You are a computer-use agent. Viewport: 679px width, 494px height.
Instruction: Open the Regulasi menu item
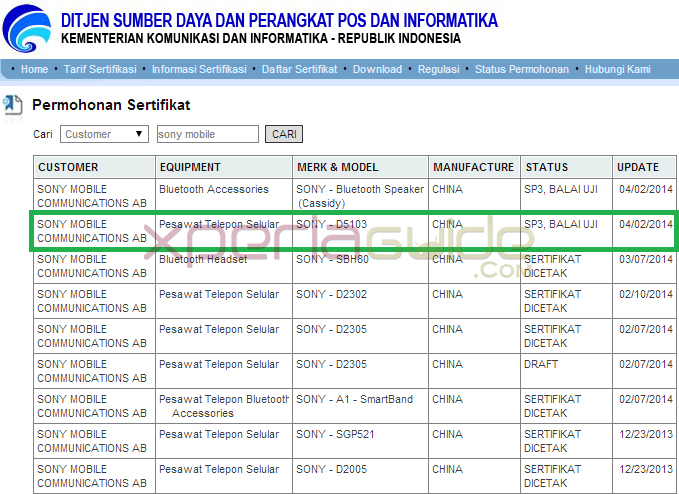coord(439,69)
